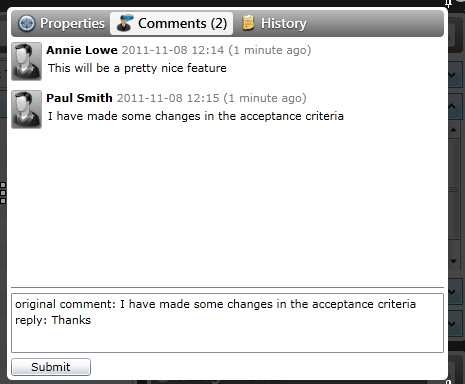Click the background scrollbar's up arrow
Viewport: 465px width, 384px height.
click(453, 130)
